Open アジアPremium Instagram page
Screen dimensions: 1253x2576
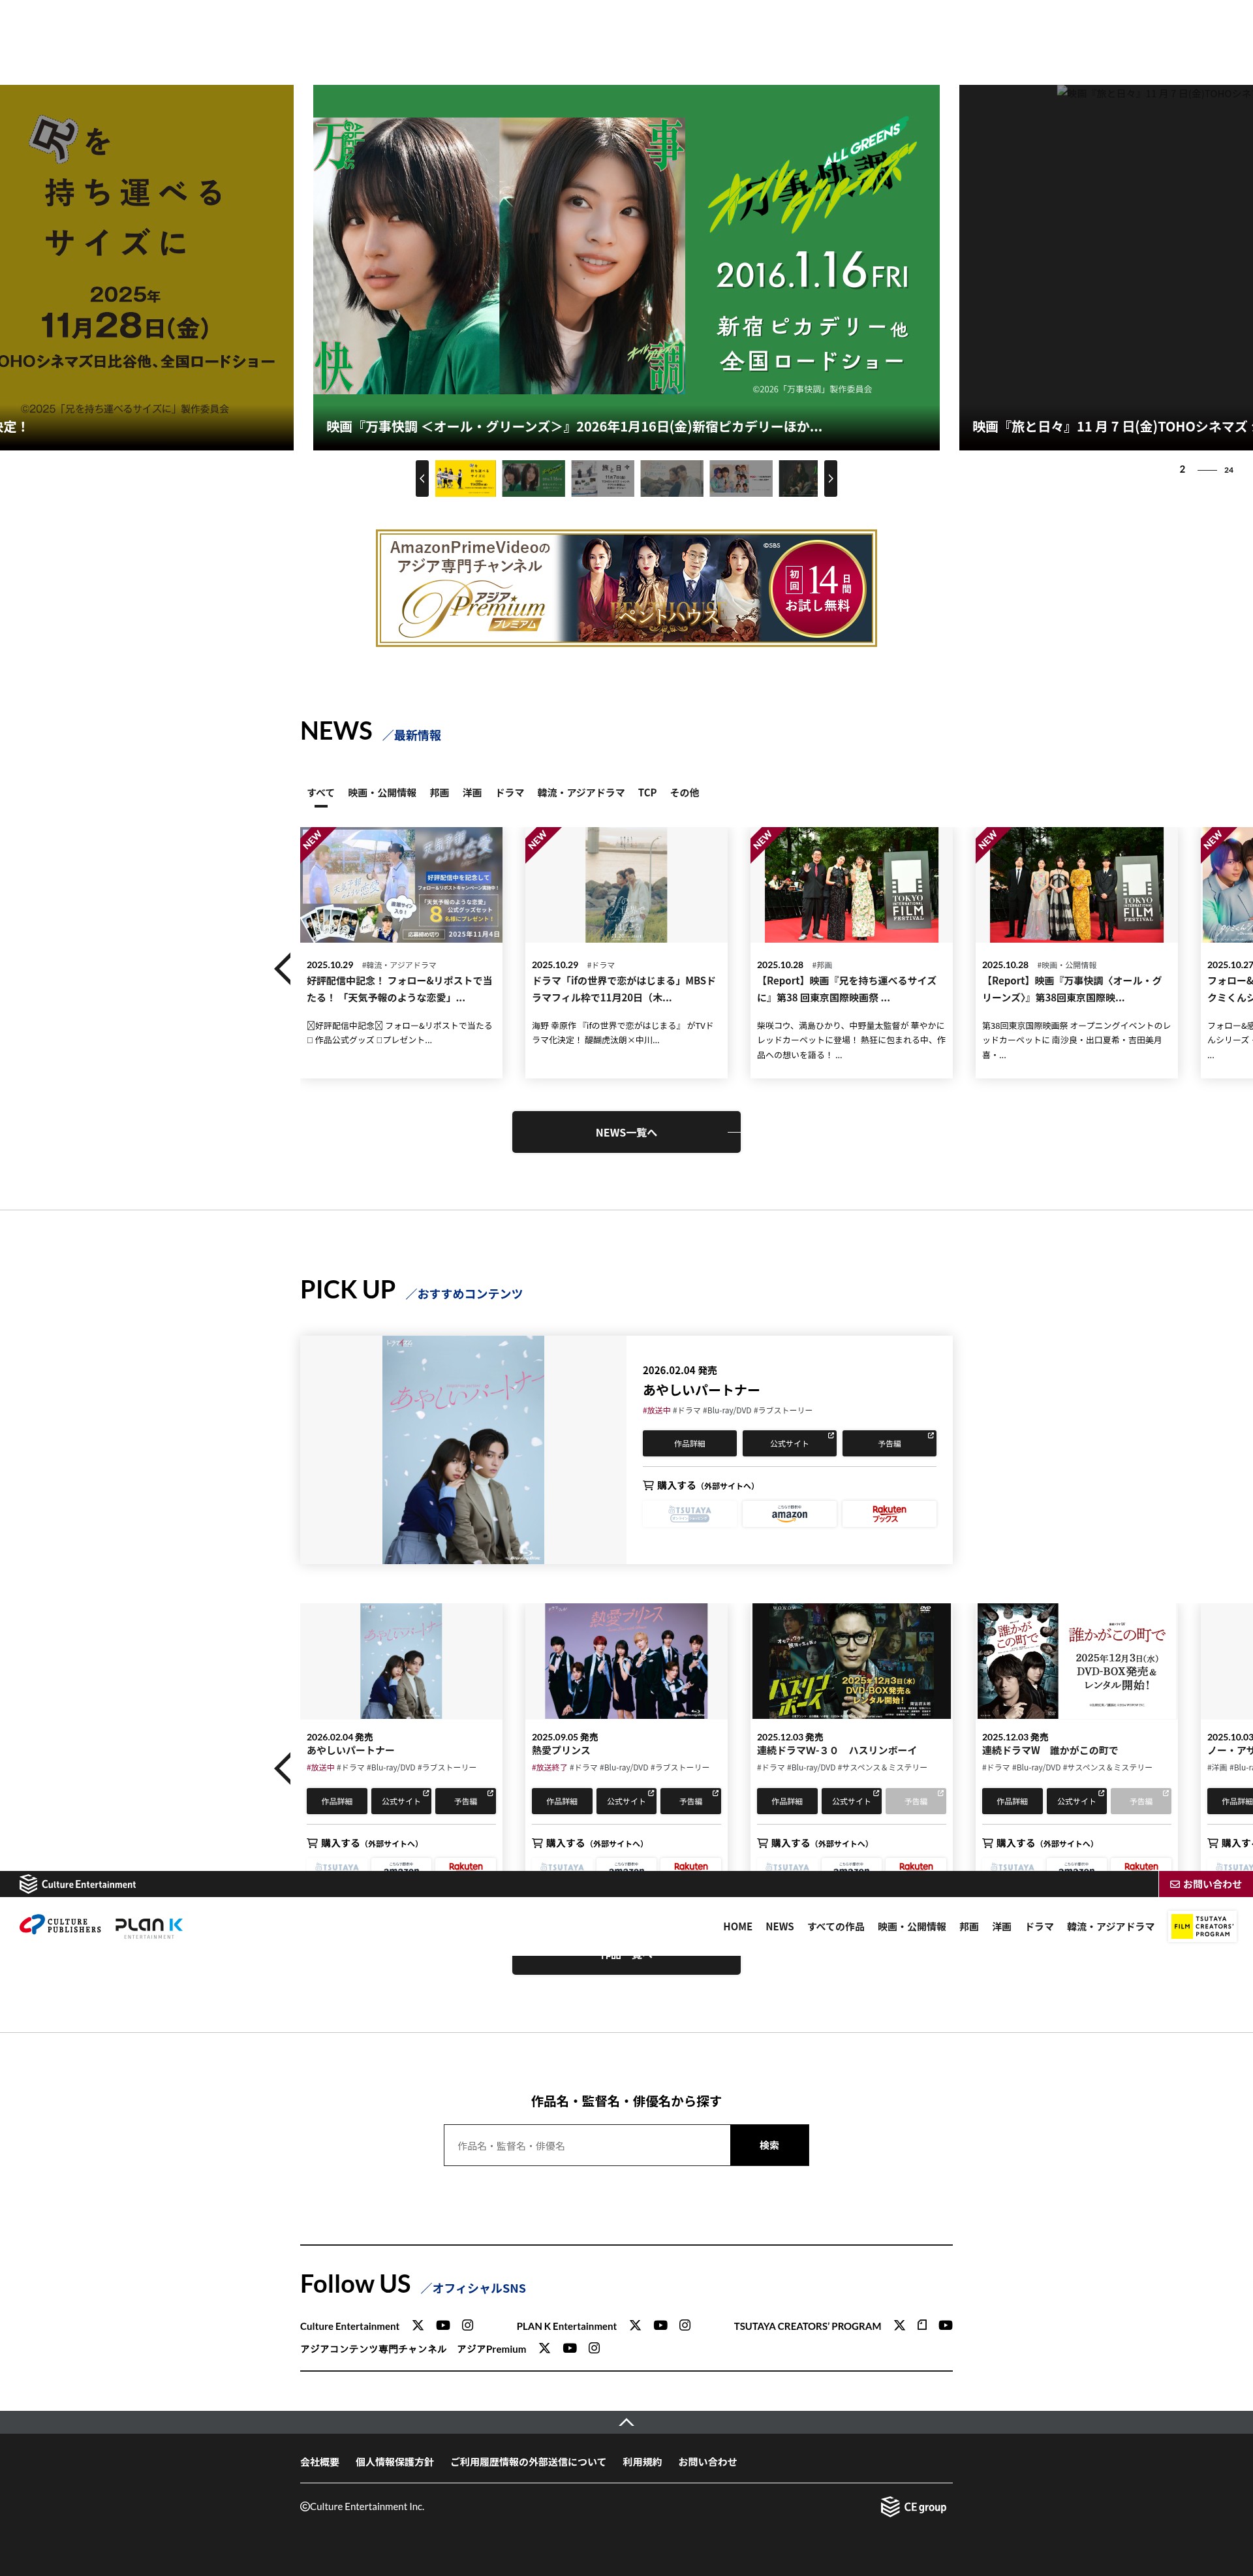[594, 2348]
